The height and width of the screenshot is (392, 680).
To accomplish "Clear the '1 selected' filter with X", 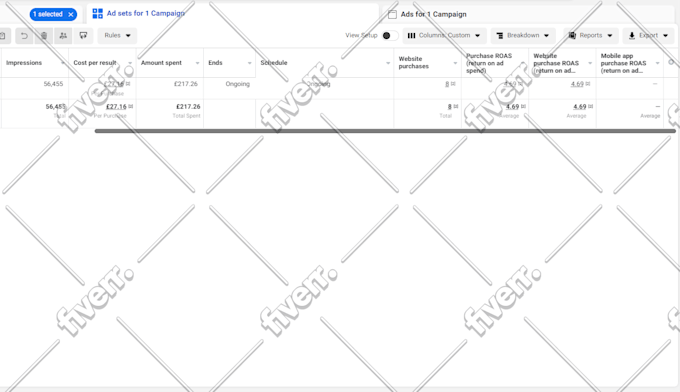I will (71, 14).
